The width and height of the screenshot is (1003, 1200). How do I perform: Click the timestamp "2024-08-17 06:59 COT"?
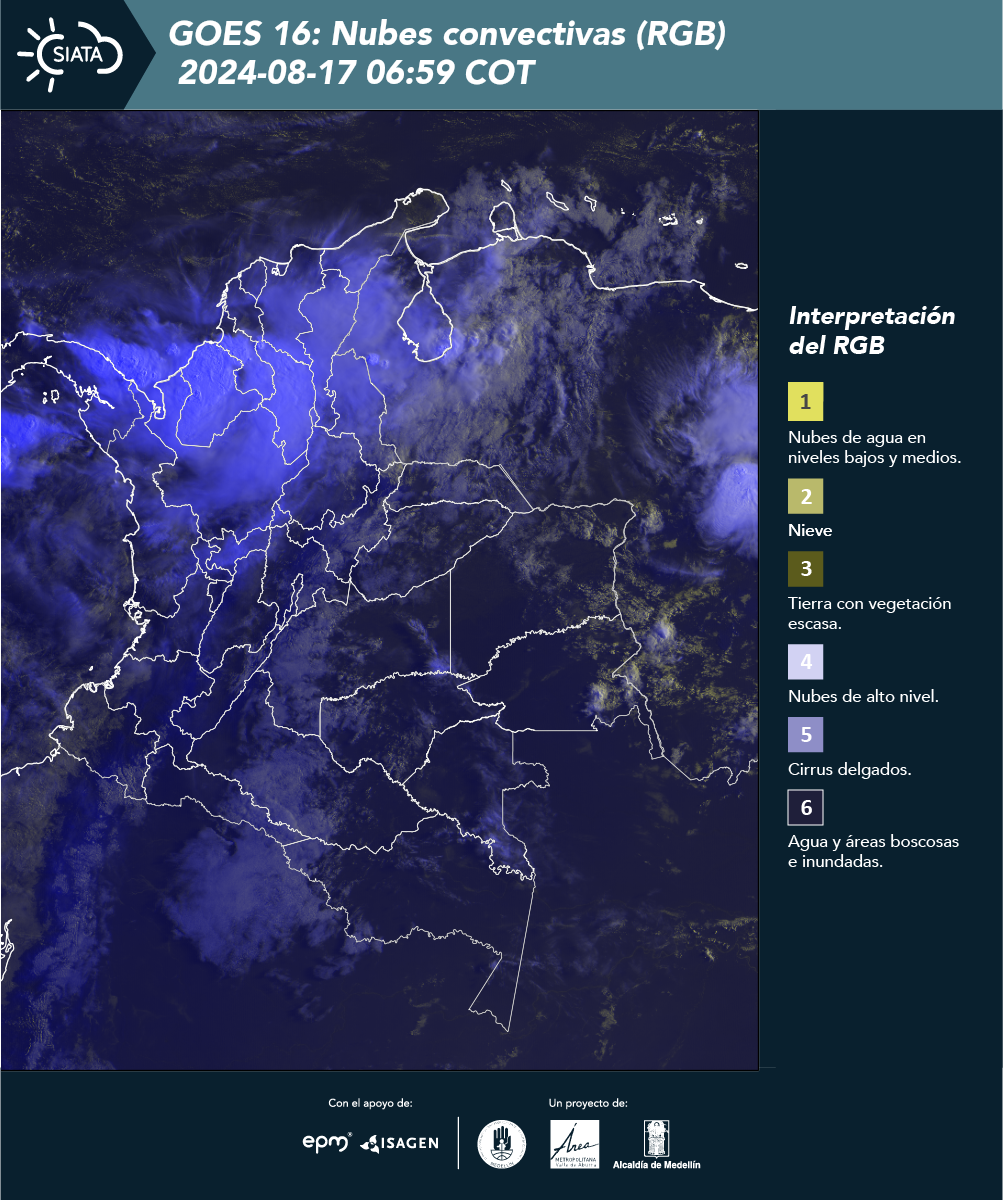point(356,73)
